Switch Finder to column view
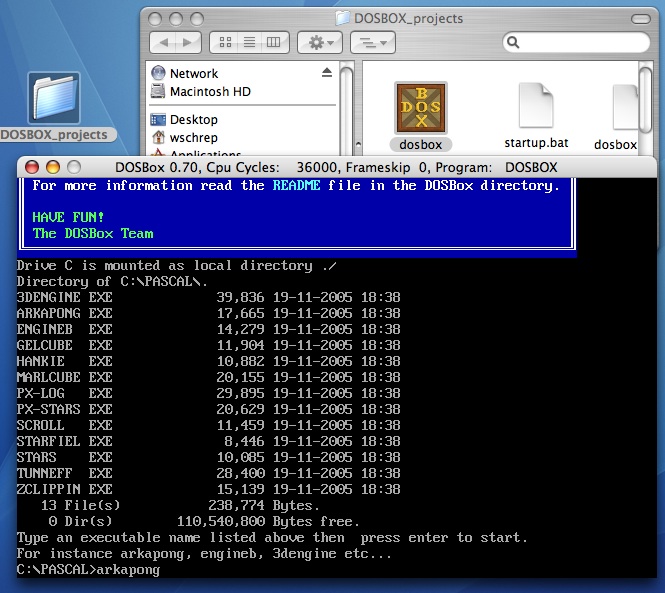Image resolution: width=665 pixels, height=593 pixels. [274, 42]
